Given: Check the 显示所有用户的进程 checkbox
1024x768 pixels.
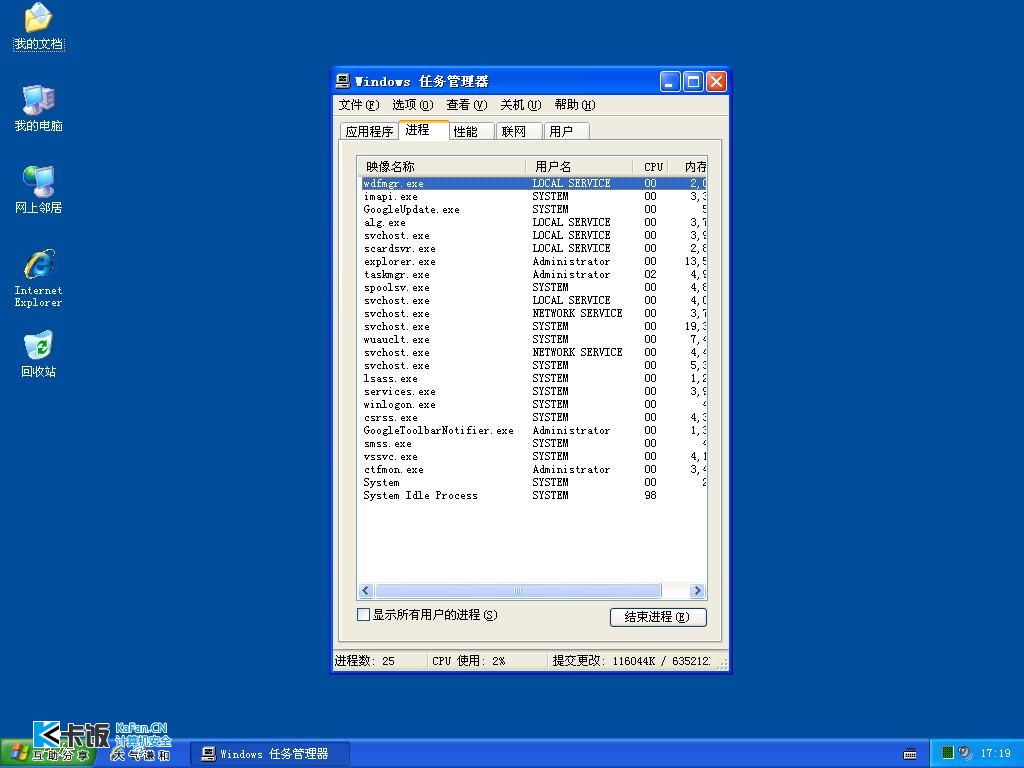Looking at the screenshot, I should click(x=364, y=615).
